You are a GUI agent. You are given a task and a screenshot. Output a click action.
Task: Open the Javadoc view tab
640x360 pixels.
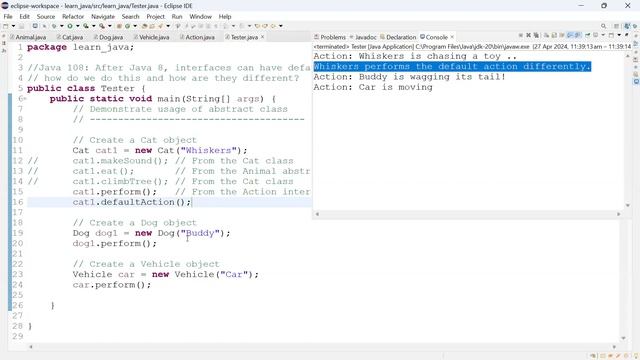pyautogui.click(x=363, y=37)
